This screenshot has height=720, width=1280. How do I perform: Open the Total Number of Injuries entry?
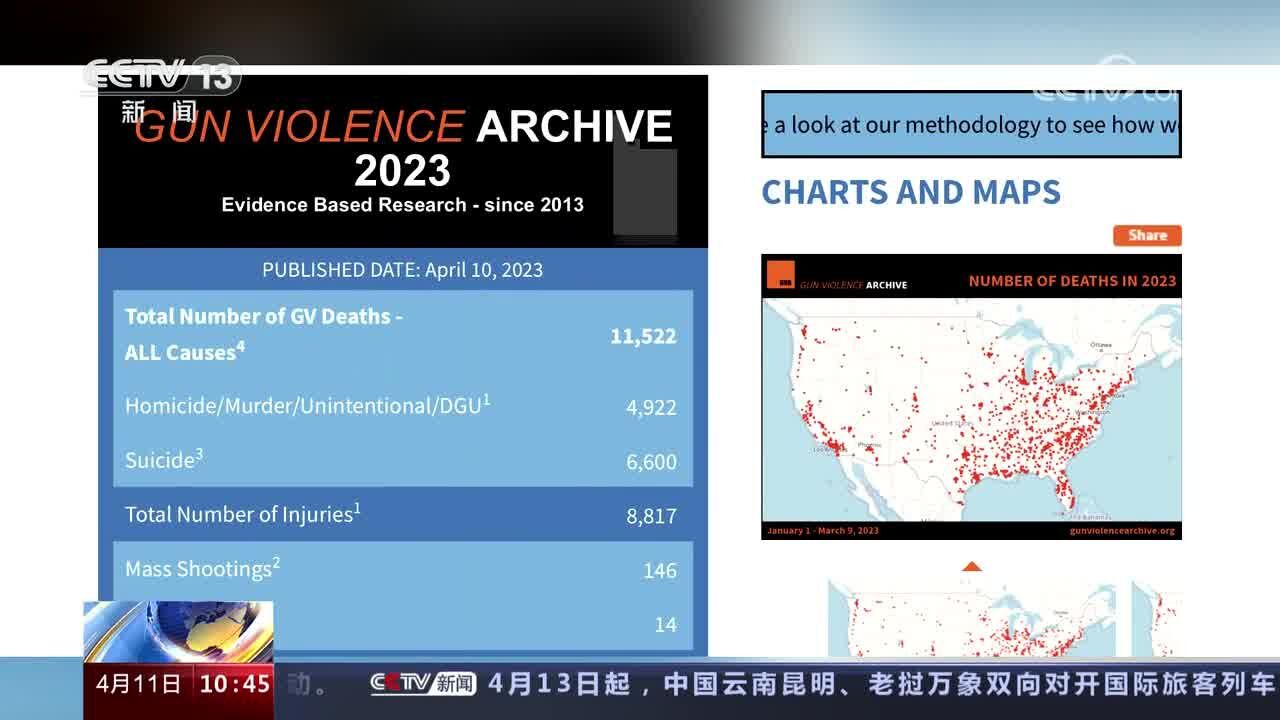click(243, 513)
